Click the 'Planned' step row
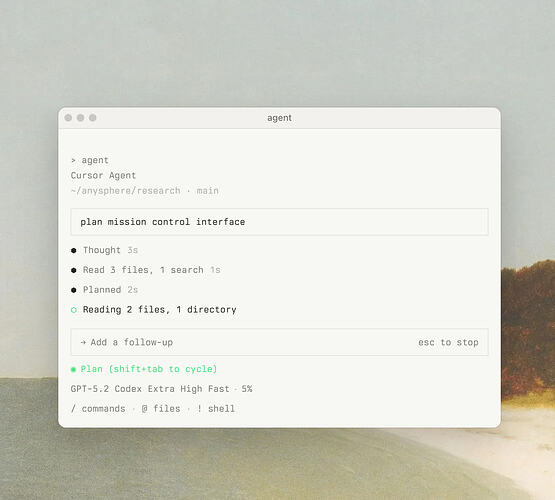555x500 pixels. point(104,290)
